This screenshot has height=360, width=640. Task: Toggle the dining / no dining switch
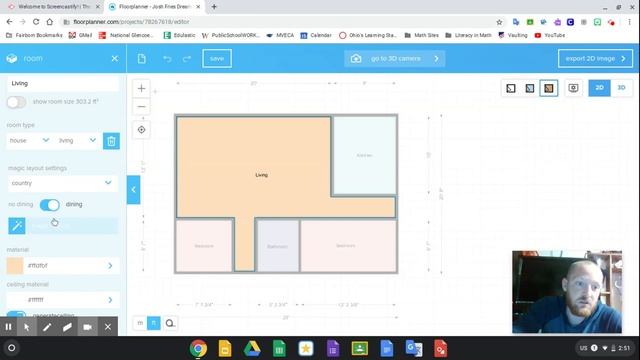pyautogui.click(x=50, y=204)
